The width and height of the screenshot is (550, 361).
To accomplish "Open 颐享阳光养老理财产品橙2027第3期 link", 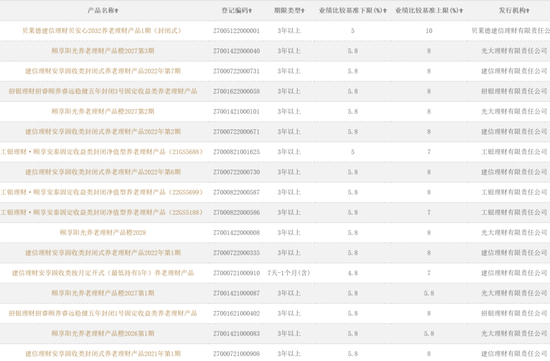I will tap(103, 51).
